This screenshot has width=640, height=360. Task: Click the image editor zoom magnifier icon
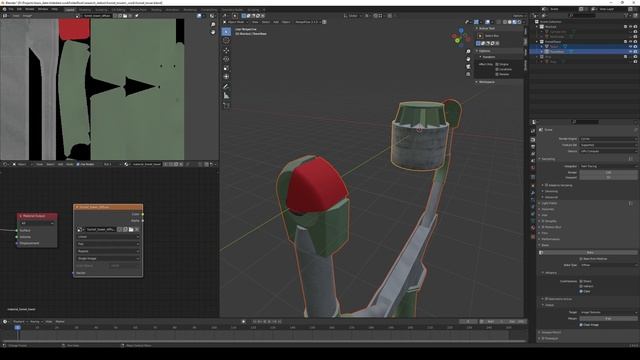pos(213,24)
